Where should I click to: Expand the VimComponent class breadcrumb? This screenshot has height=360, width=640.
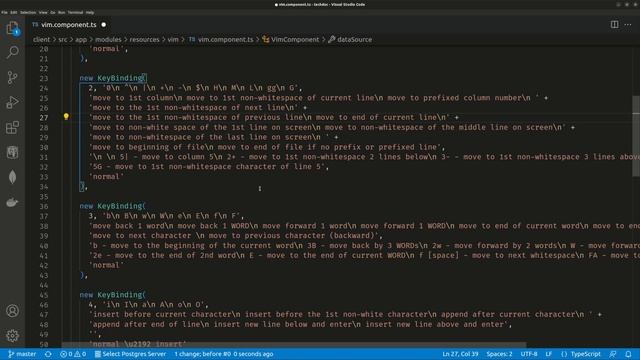pyautogui.click(x=291, y=40)
